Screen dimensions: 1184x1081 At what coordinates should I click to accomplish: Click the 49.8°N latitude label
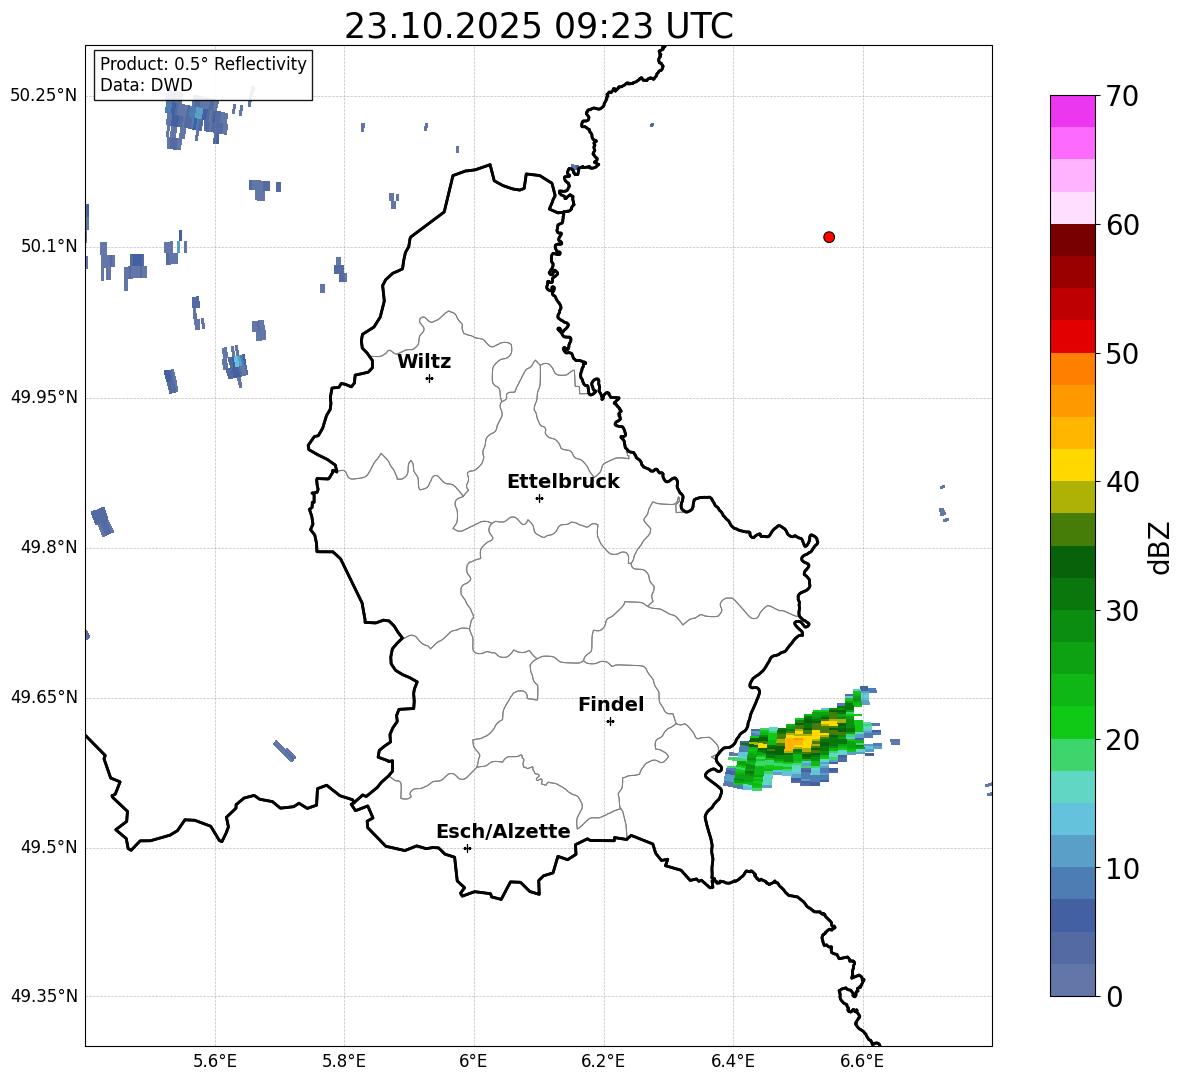(49, 547)
